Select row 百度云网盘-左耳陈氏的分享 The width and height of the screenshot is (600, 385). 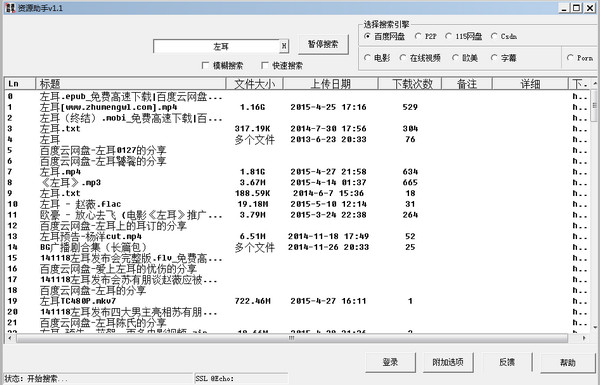pos(298,323)
